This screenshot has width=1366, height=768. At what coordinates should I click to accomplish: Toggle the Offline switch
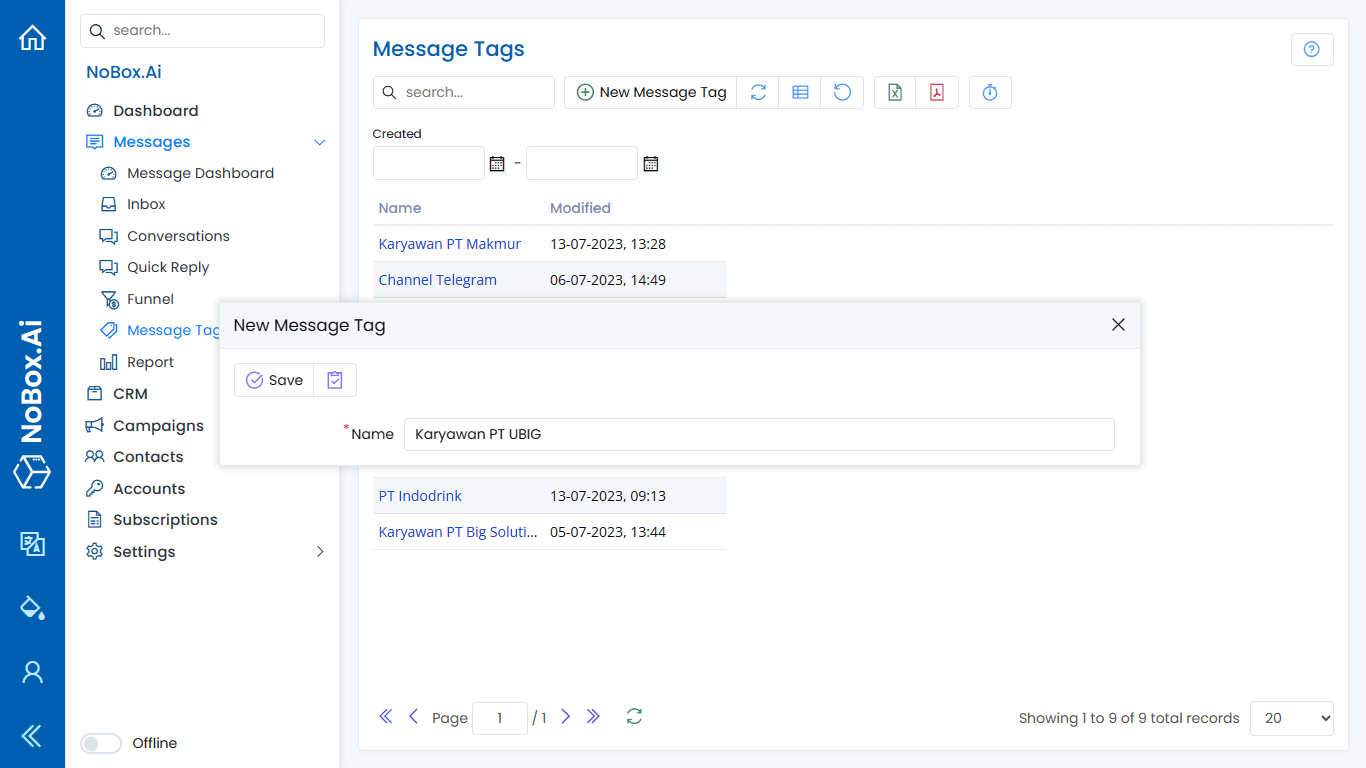pos(100,743)
